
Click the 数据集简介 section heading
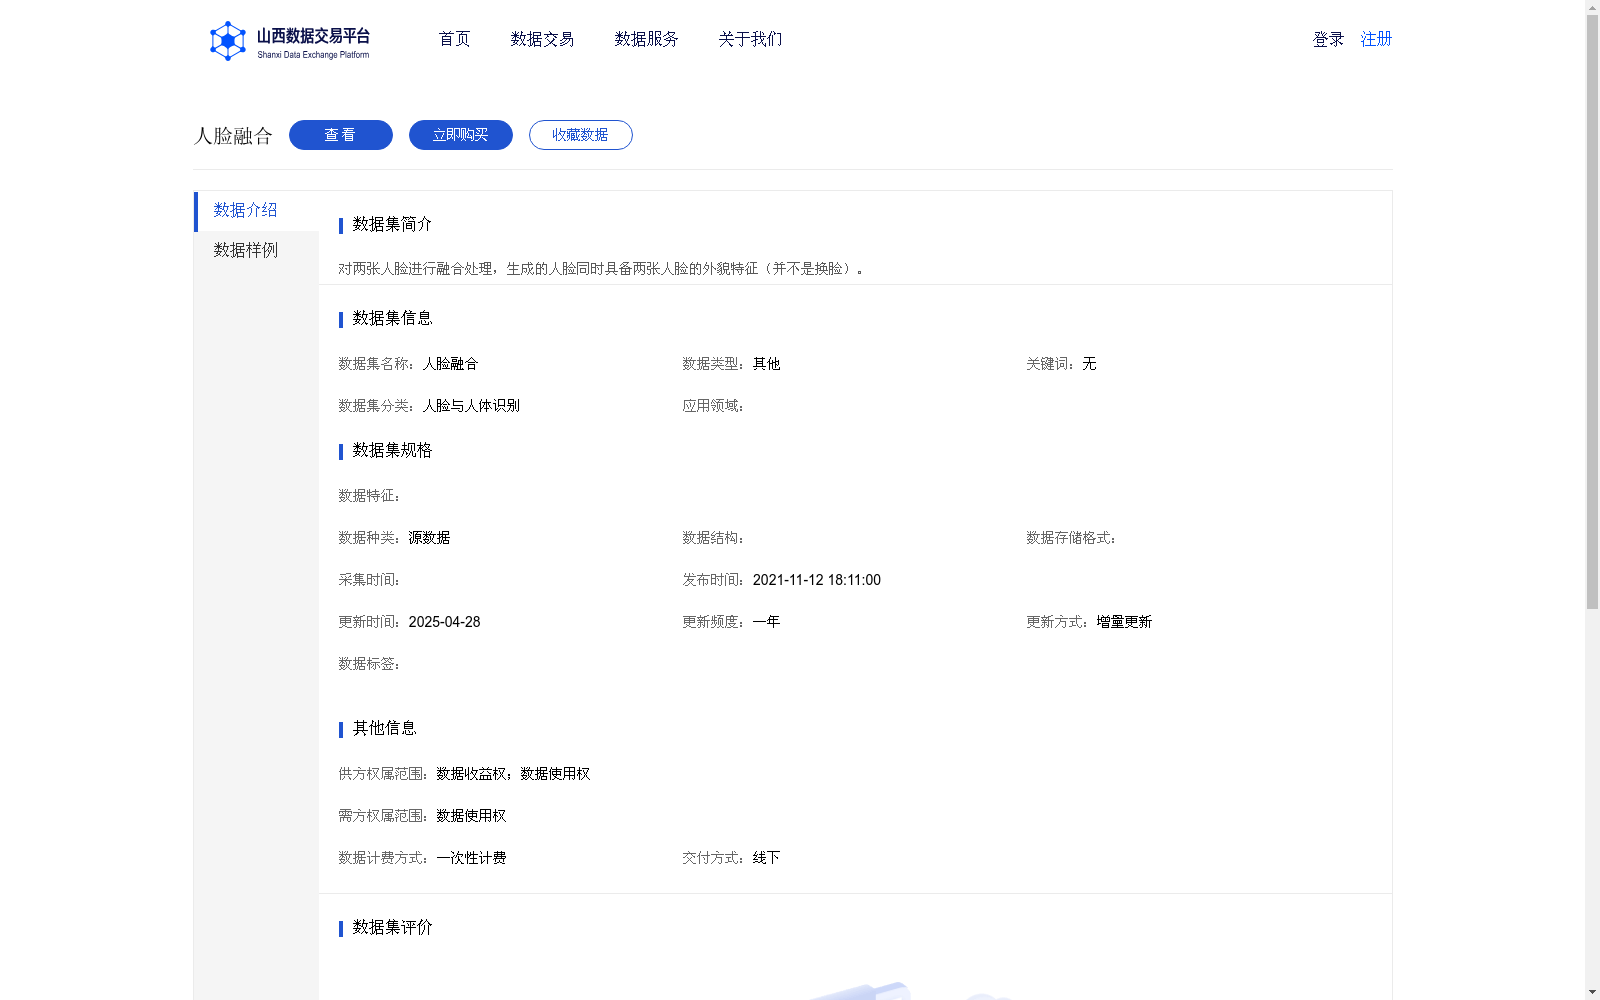coord(392,224)
